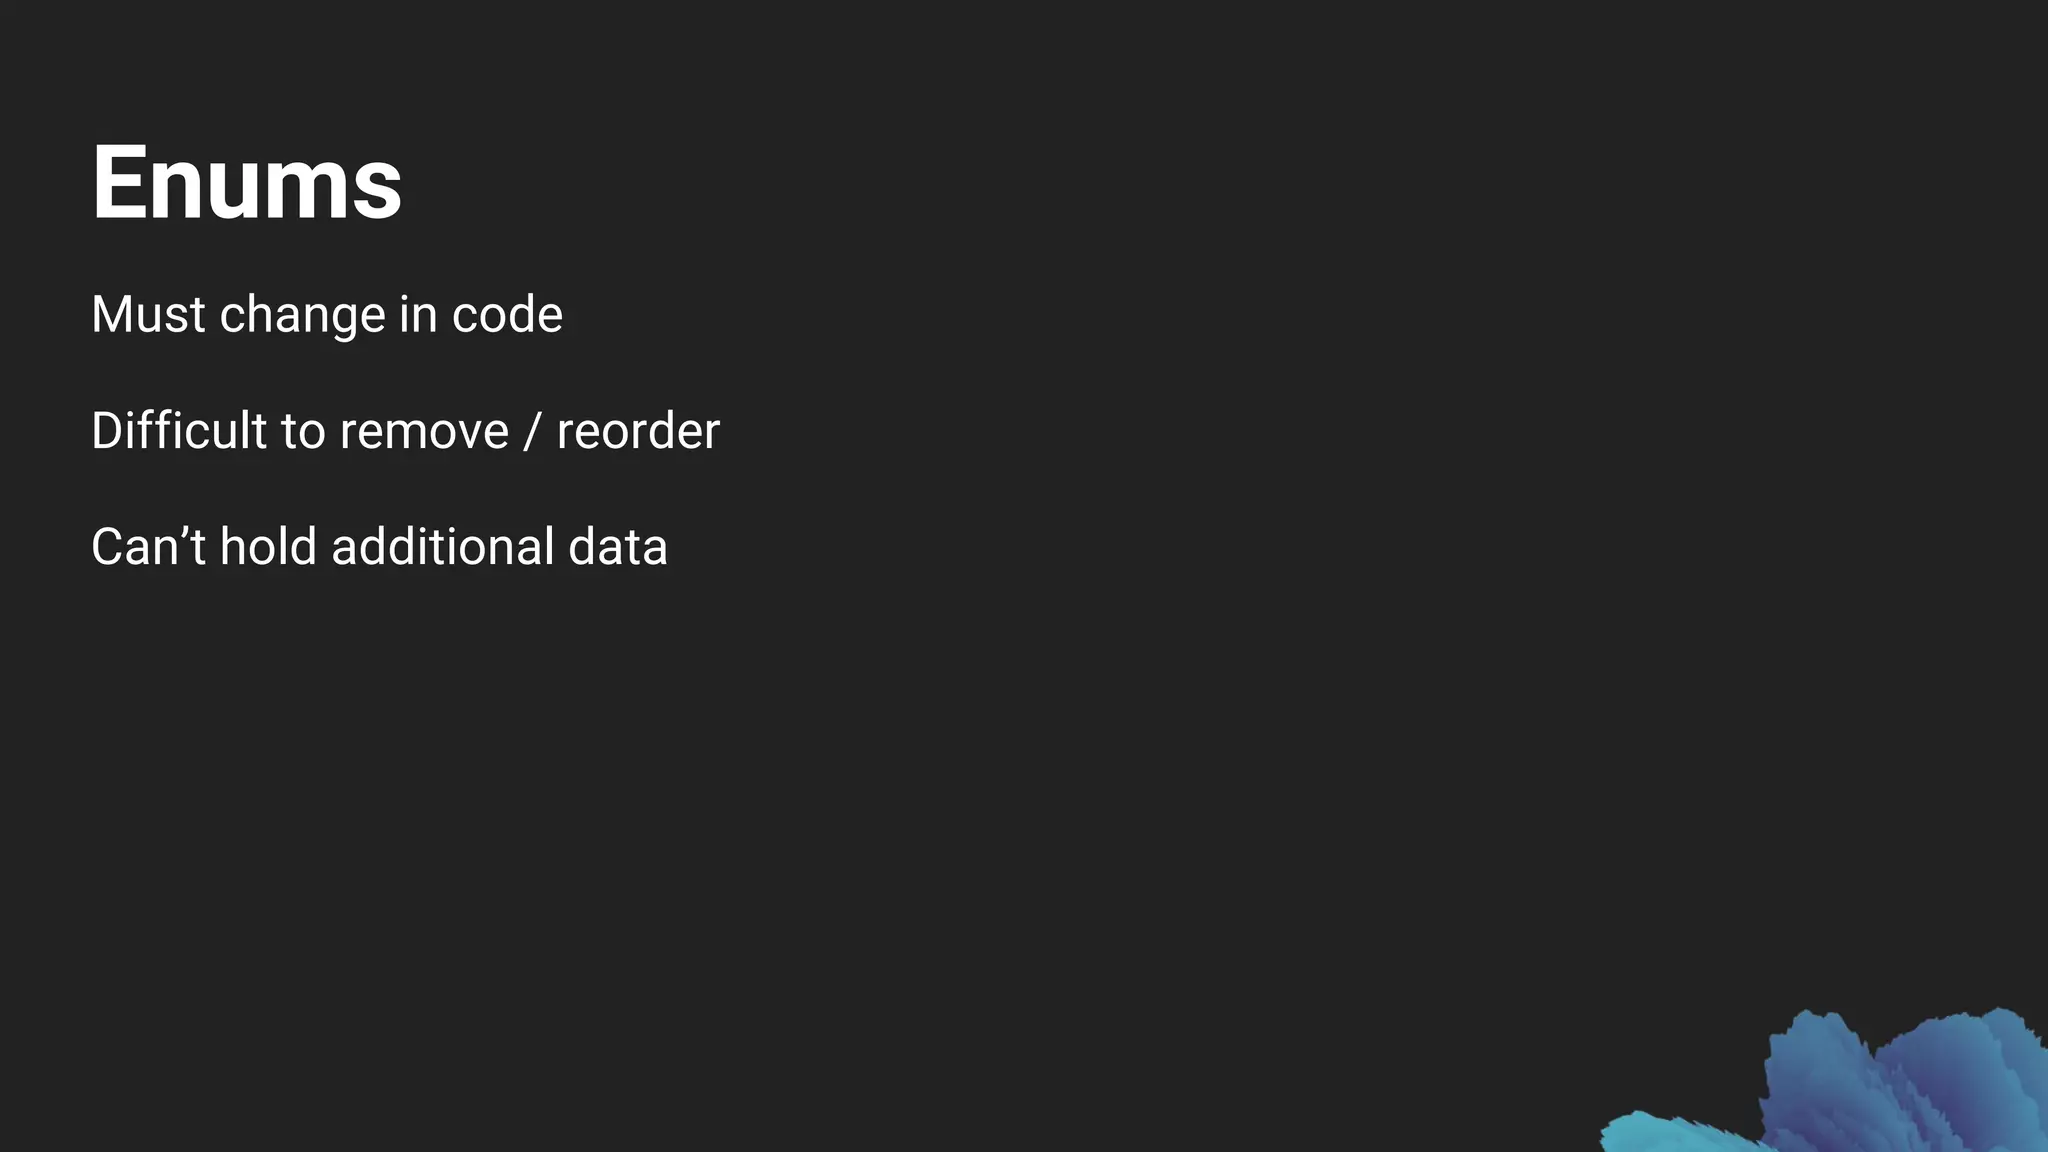
Task: Click the slash between remove and reorder
Action: 532,431
